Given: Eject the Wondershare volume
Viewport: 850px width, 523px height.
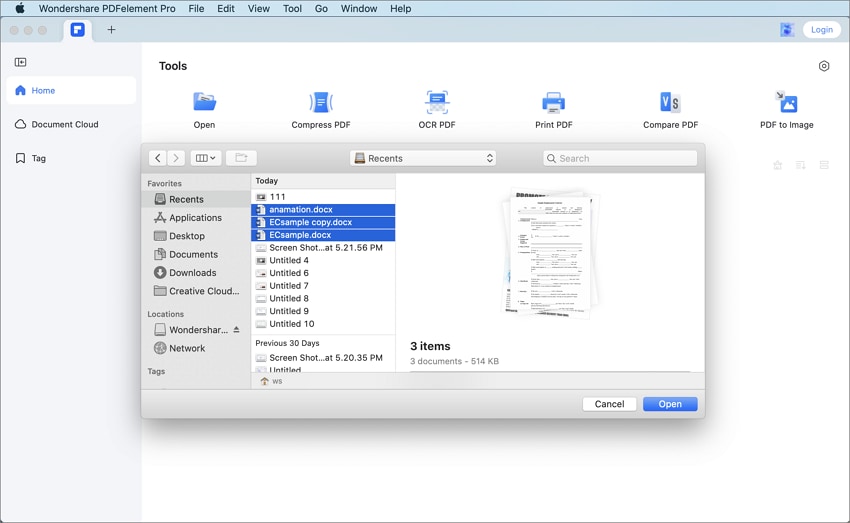Looking at the screenshot, I should (236, 330).
